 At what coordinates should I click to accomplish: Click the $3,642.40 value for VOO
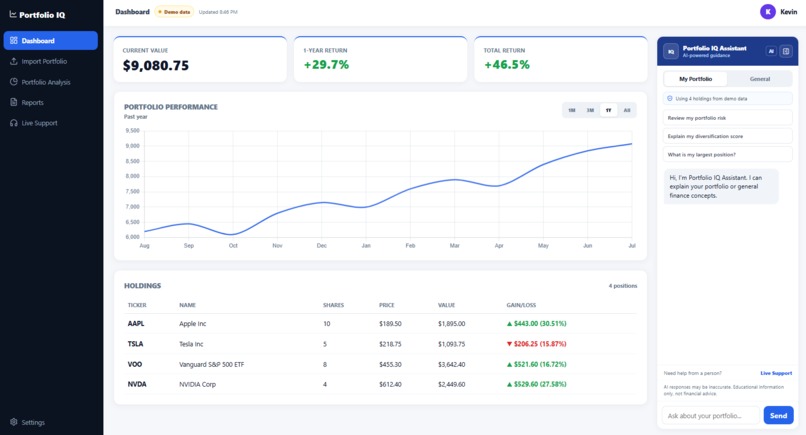tap(451, 364)
